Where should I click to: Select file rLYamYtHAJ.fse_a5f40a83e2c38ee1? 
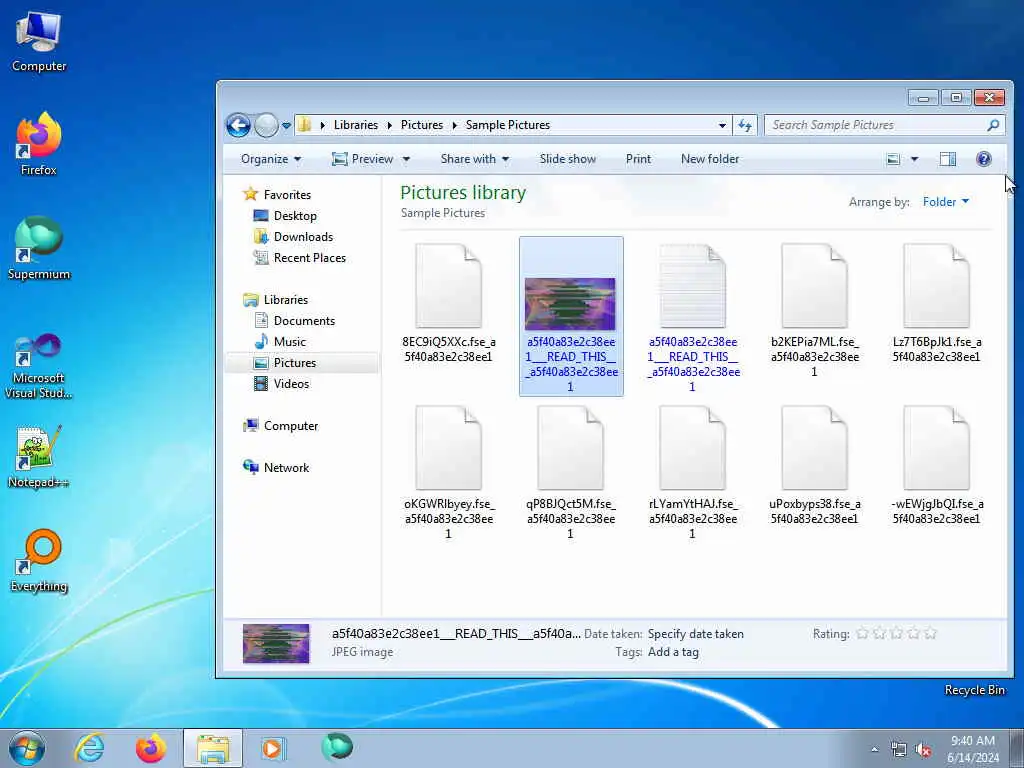[x=693, y=472]
